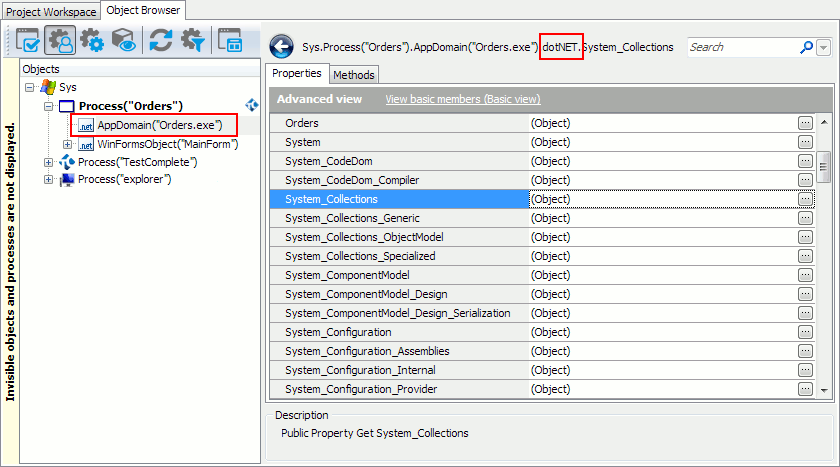The width and height of the screenshot is (840, 467).
Task: Click the gears-only toolbar icon
Action: tap(92, 41)
